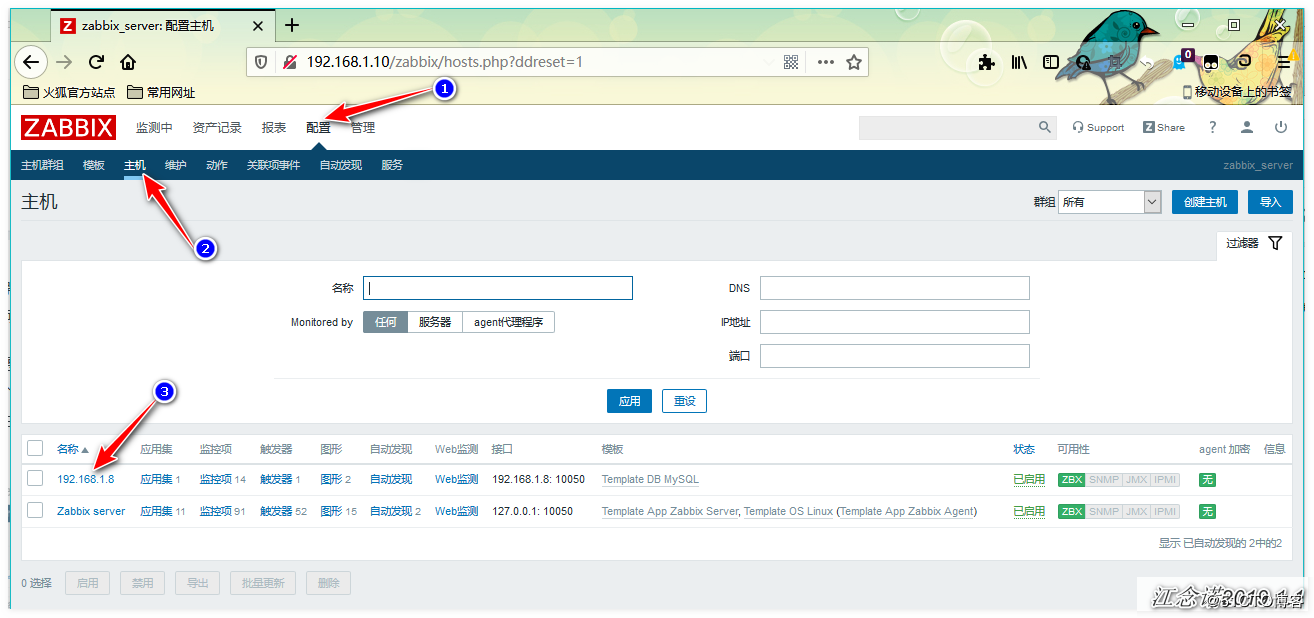Reload the page with refresh icon
Image resolution: width=1314 pixels, height=618 pixels.
tap(97, 62)
